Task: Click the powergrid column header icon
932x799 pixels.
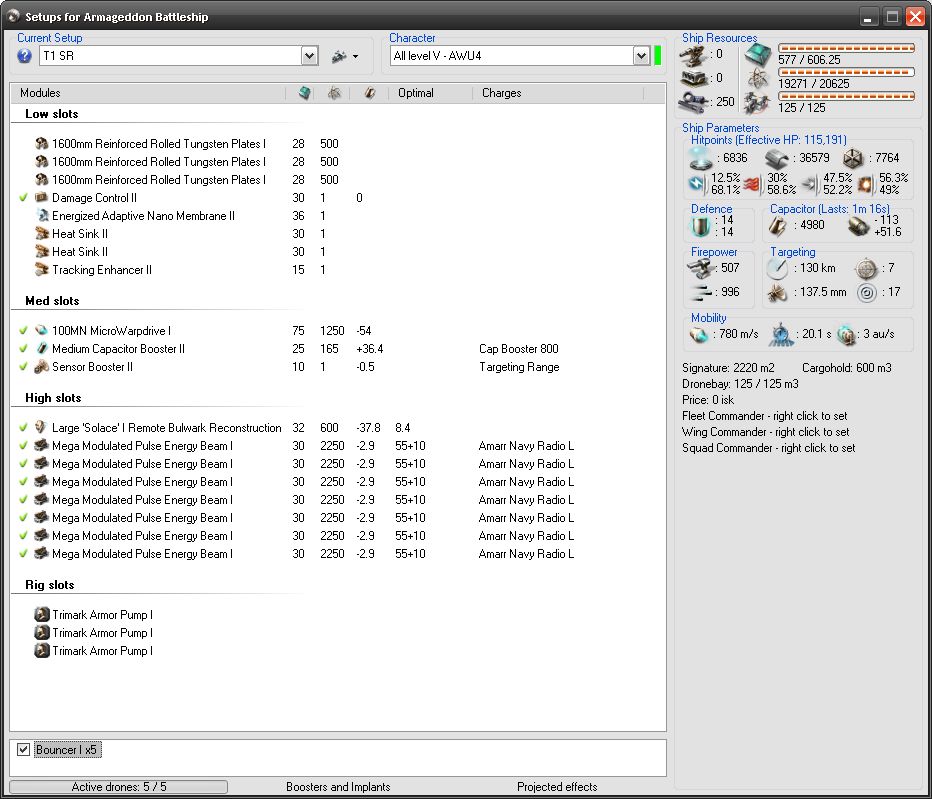Action: 335,93
